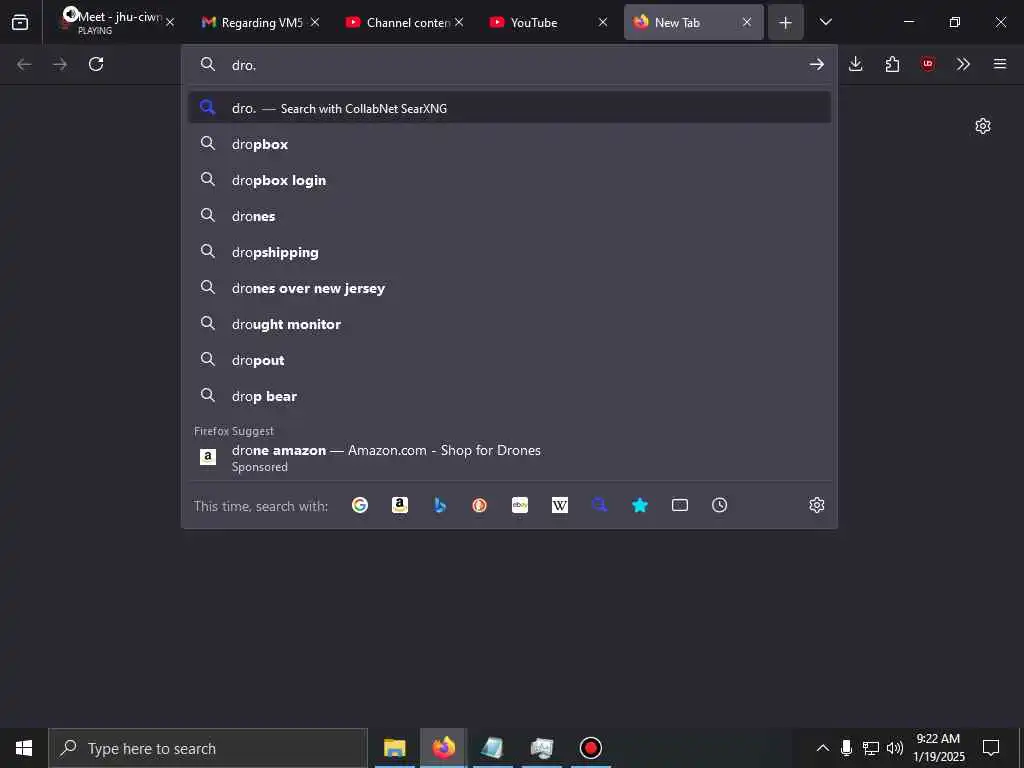
Task: Close the YouTube tab
Action: [603, 22]
